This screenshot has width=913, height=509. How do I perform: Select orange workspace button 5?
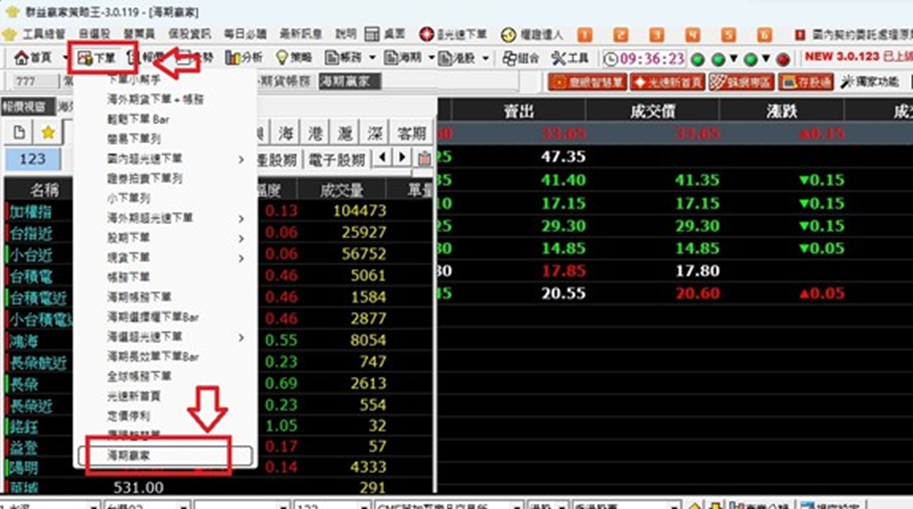[x=729, y=35]
